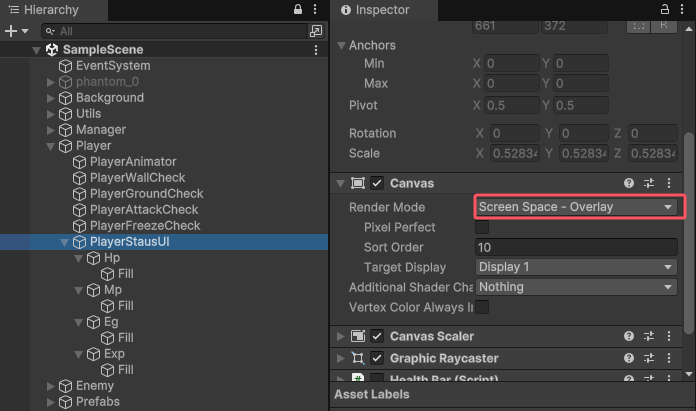Collapse the Eg object
The image size is (696, 411).
[x=79, y=322]
